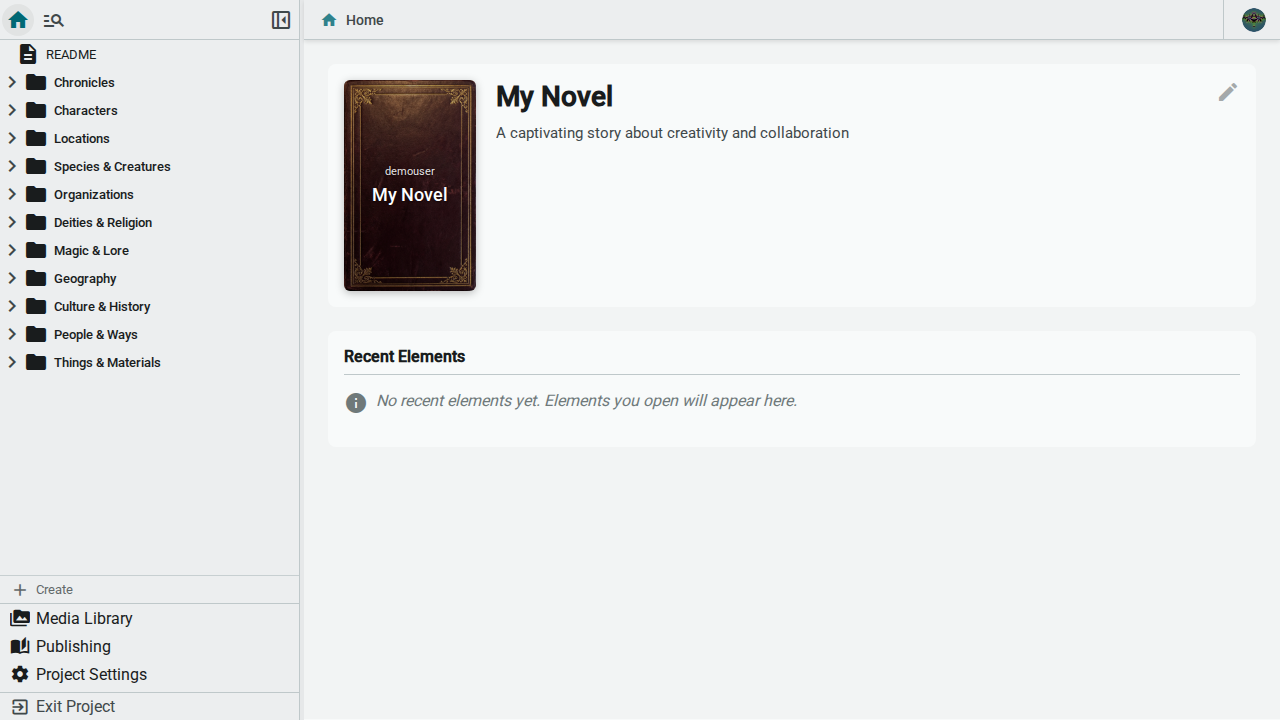
Task: Switch to the Home tab
Action: pos(352,20)
